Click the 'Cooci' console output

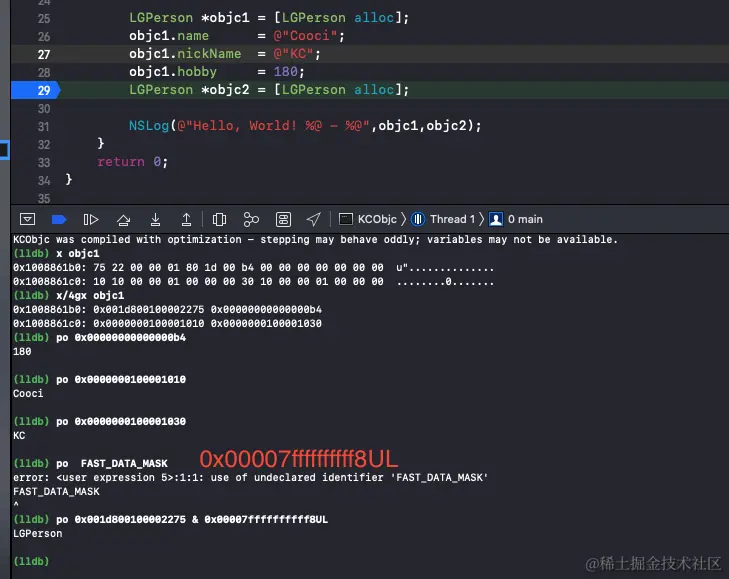tap(28, 393)
